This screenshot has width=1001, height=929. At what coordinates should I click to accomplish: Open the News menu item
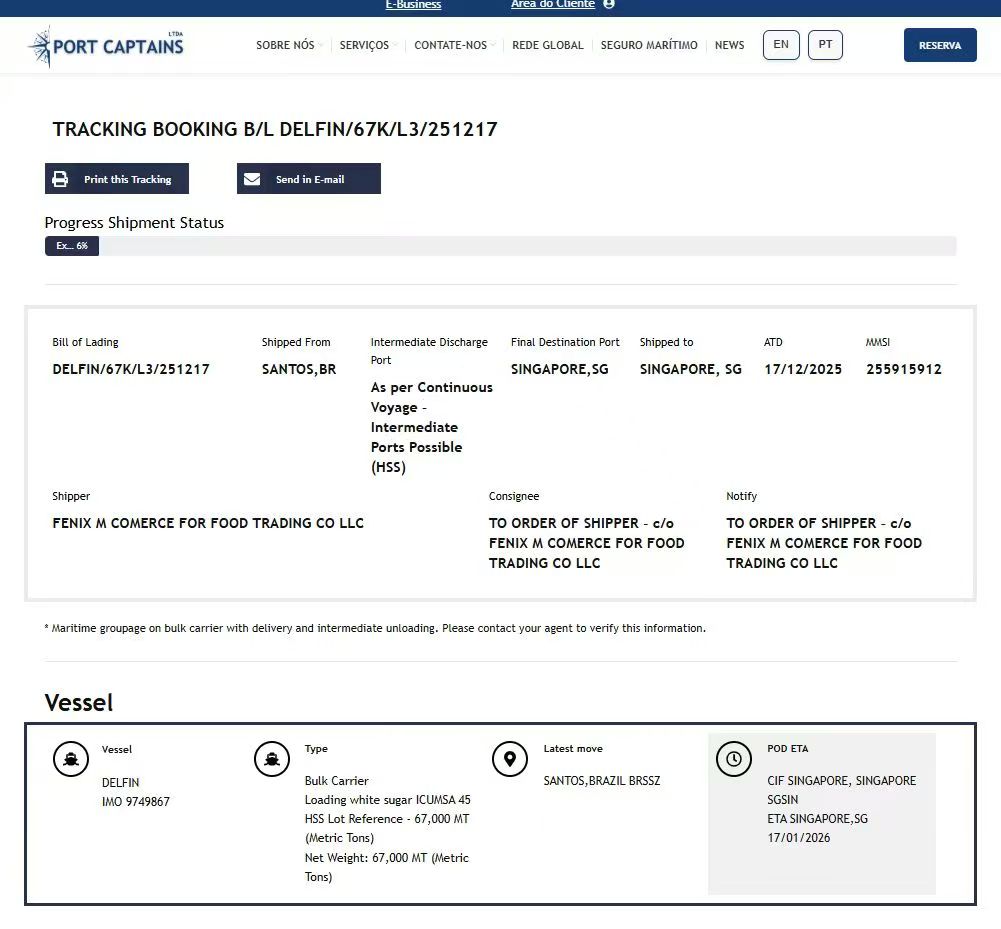pos(729,46)
